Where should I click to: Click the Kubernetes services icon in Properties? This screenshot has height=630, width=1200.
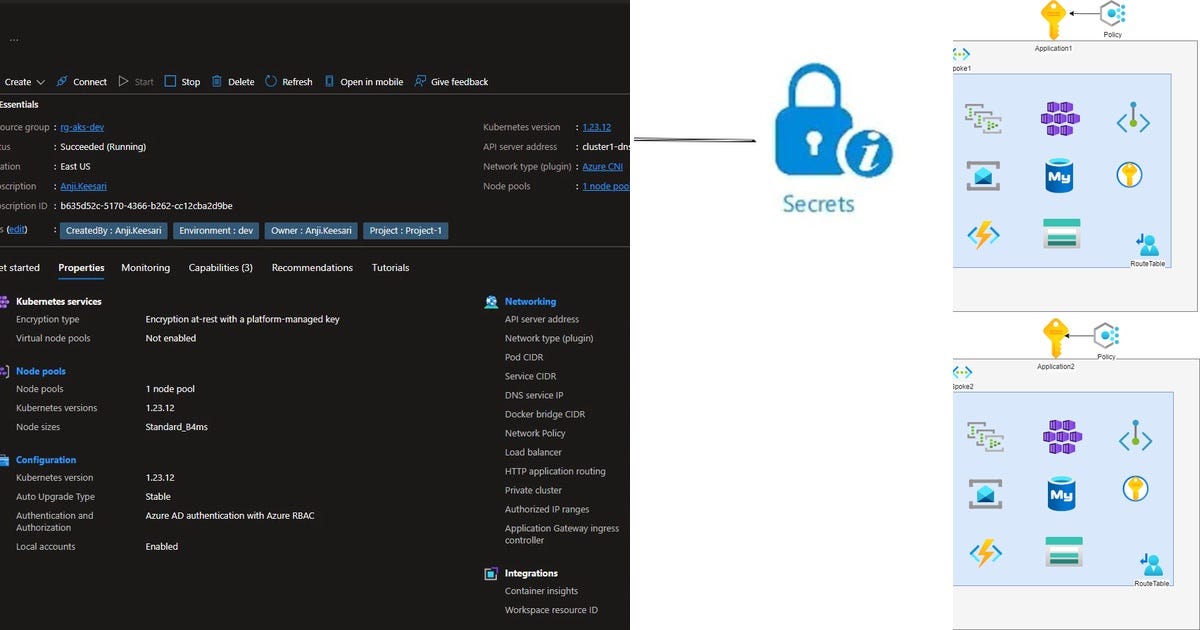click(x=7, y=301)
